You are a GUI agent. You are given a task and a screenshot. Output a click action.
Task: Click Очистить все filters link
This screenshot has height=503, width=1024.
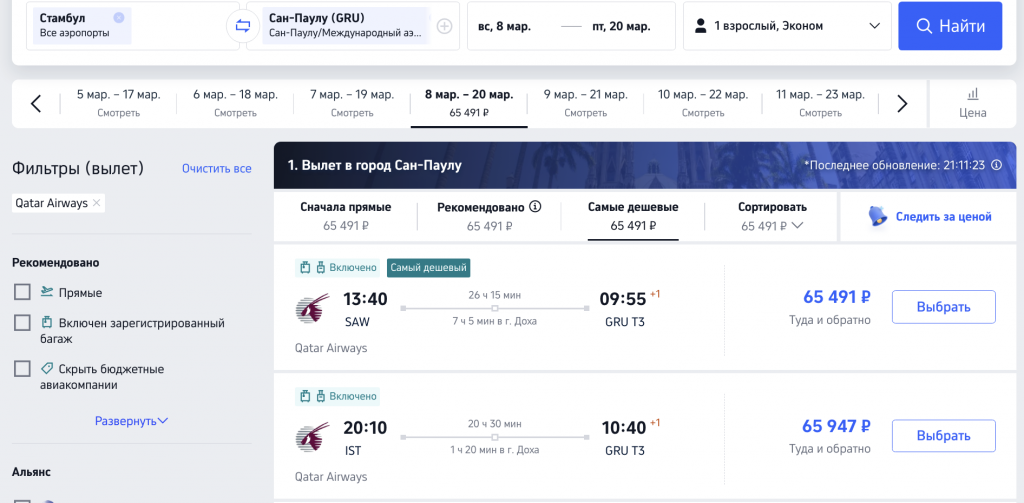pos(217,169)
